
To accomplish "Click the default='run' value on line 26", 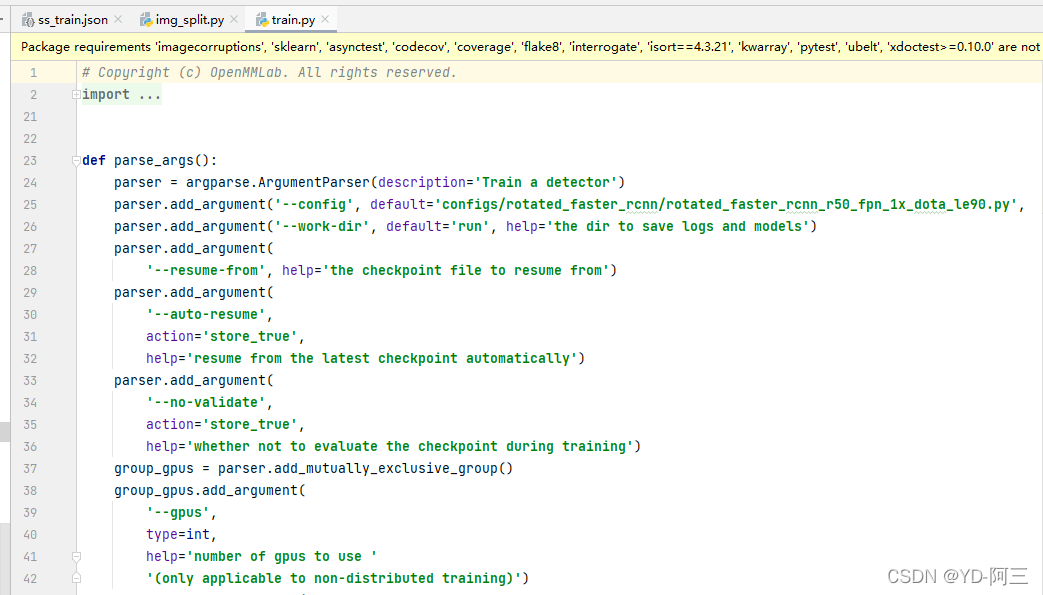I will pos(438,226).
